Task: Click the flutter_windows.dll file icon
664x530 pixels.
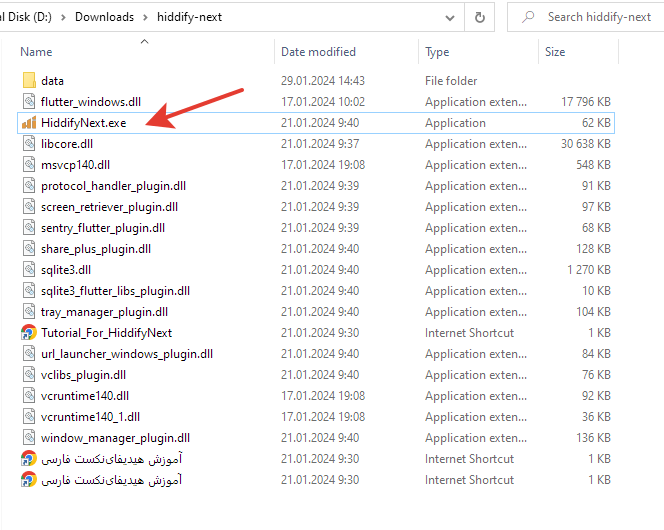Action: [x=29, y=102]
